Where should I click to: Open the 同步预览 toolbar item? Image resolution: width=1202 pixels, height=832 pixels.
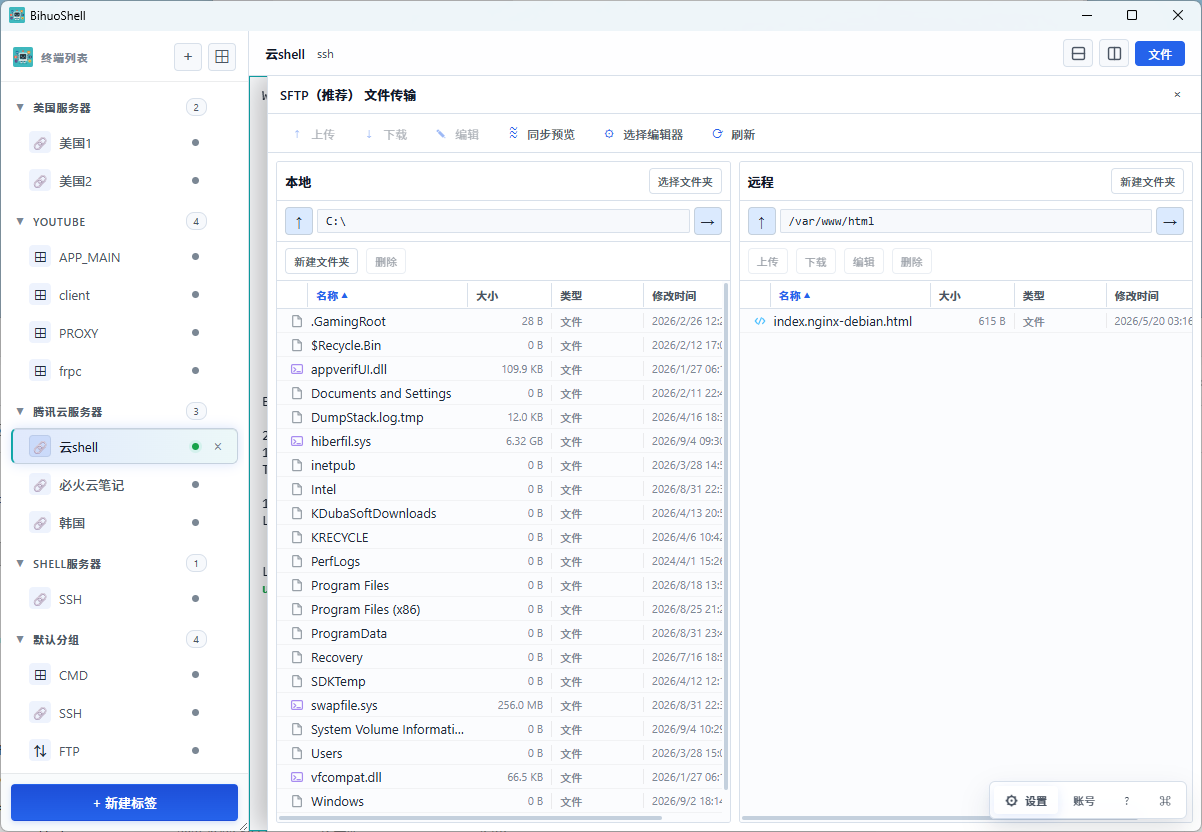pyautogui.click(x=541, y=134)
